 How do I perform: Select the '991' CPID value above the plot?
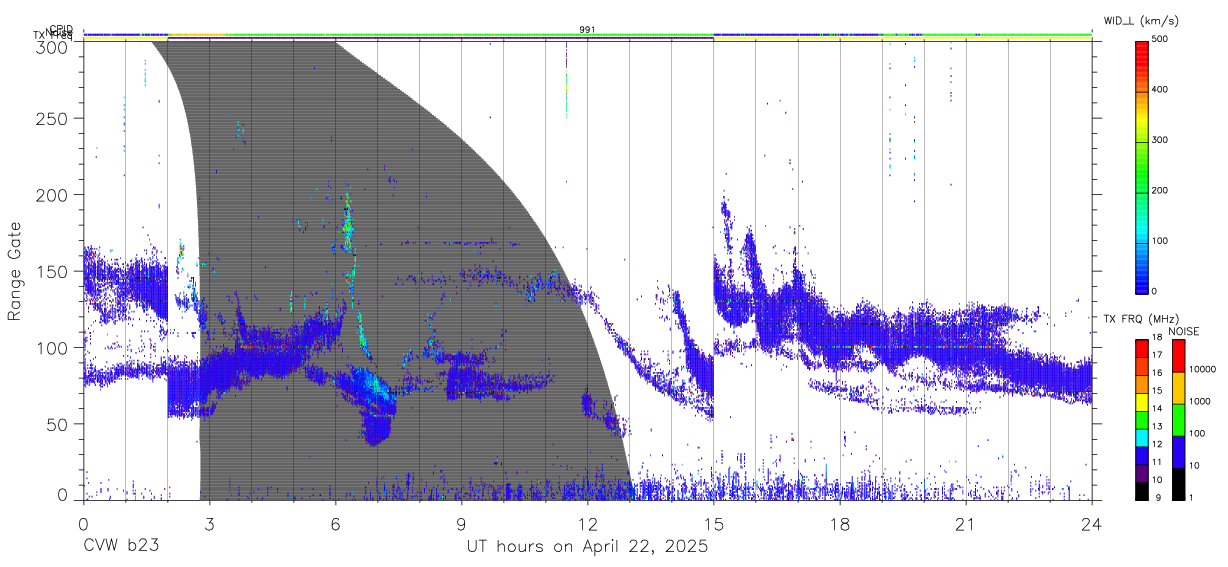click(x=587, y=30)
